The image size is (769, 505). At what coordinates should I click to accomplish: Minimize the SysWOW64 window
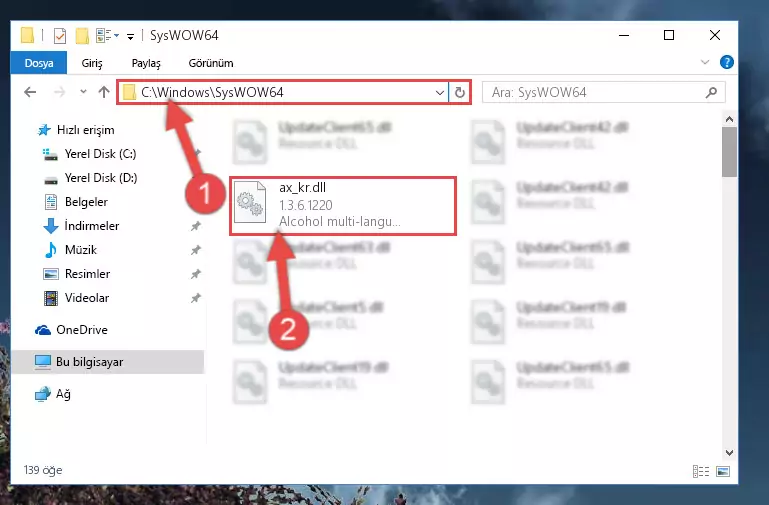[624, 35]
